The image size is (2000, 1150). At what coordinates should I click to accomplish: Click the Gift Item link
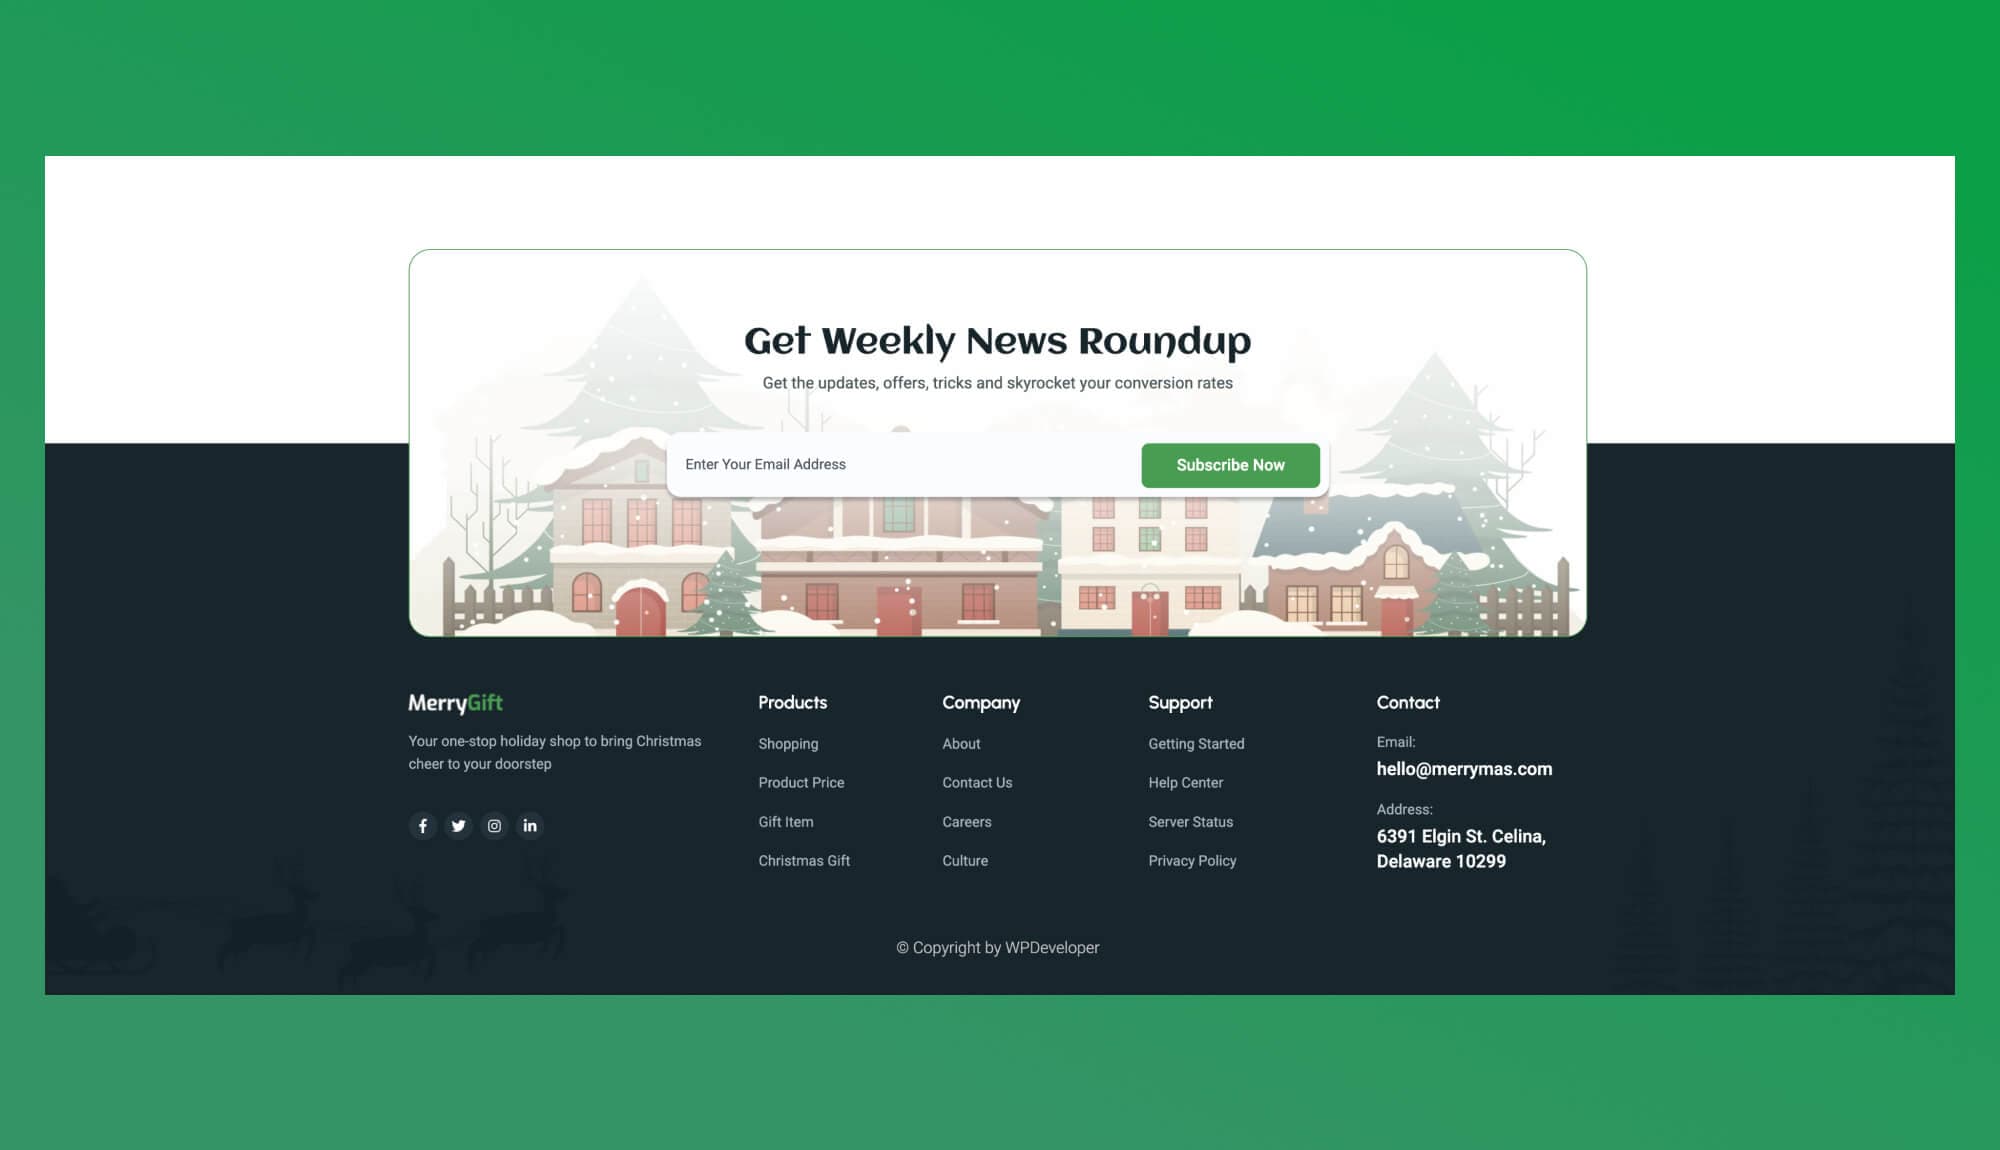(x=785, y=822)
